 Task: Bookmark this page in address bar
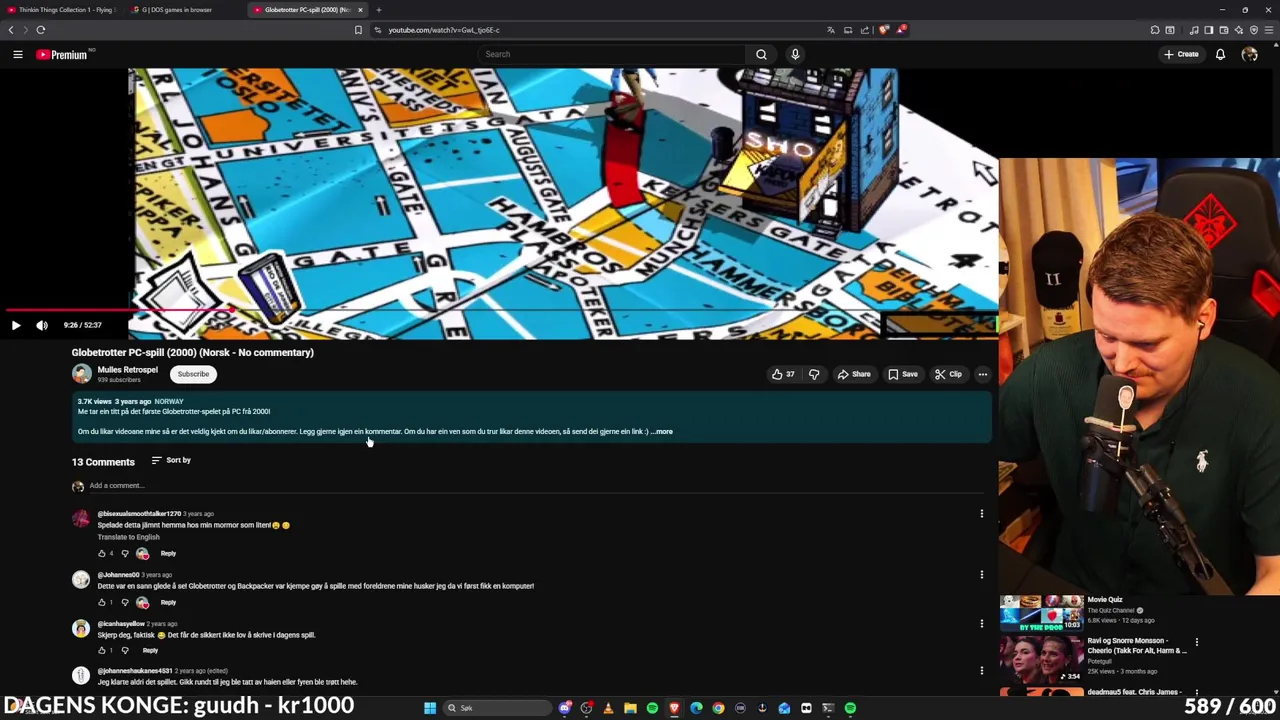point(358,30)
